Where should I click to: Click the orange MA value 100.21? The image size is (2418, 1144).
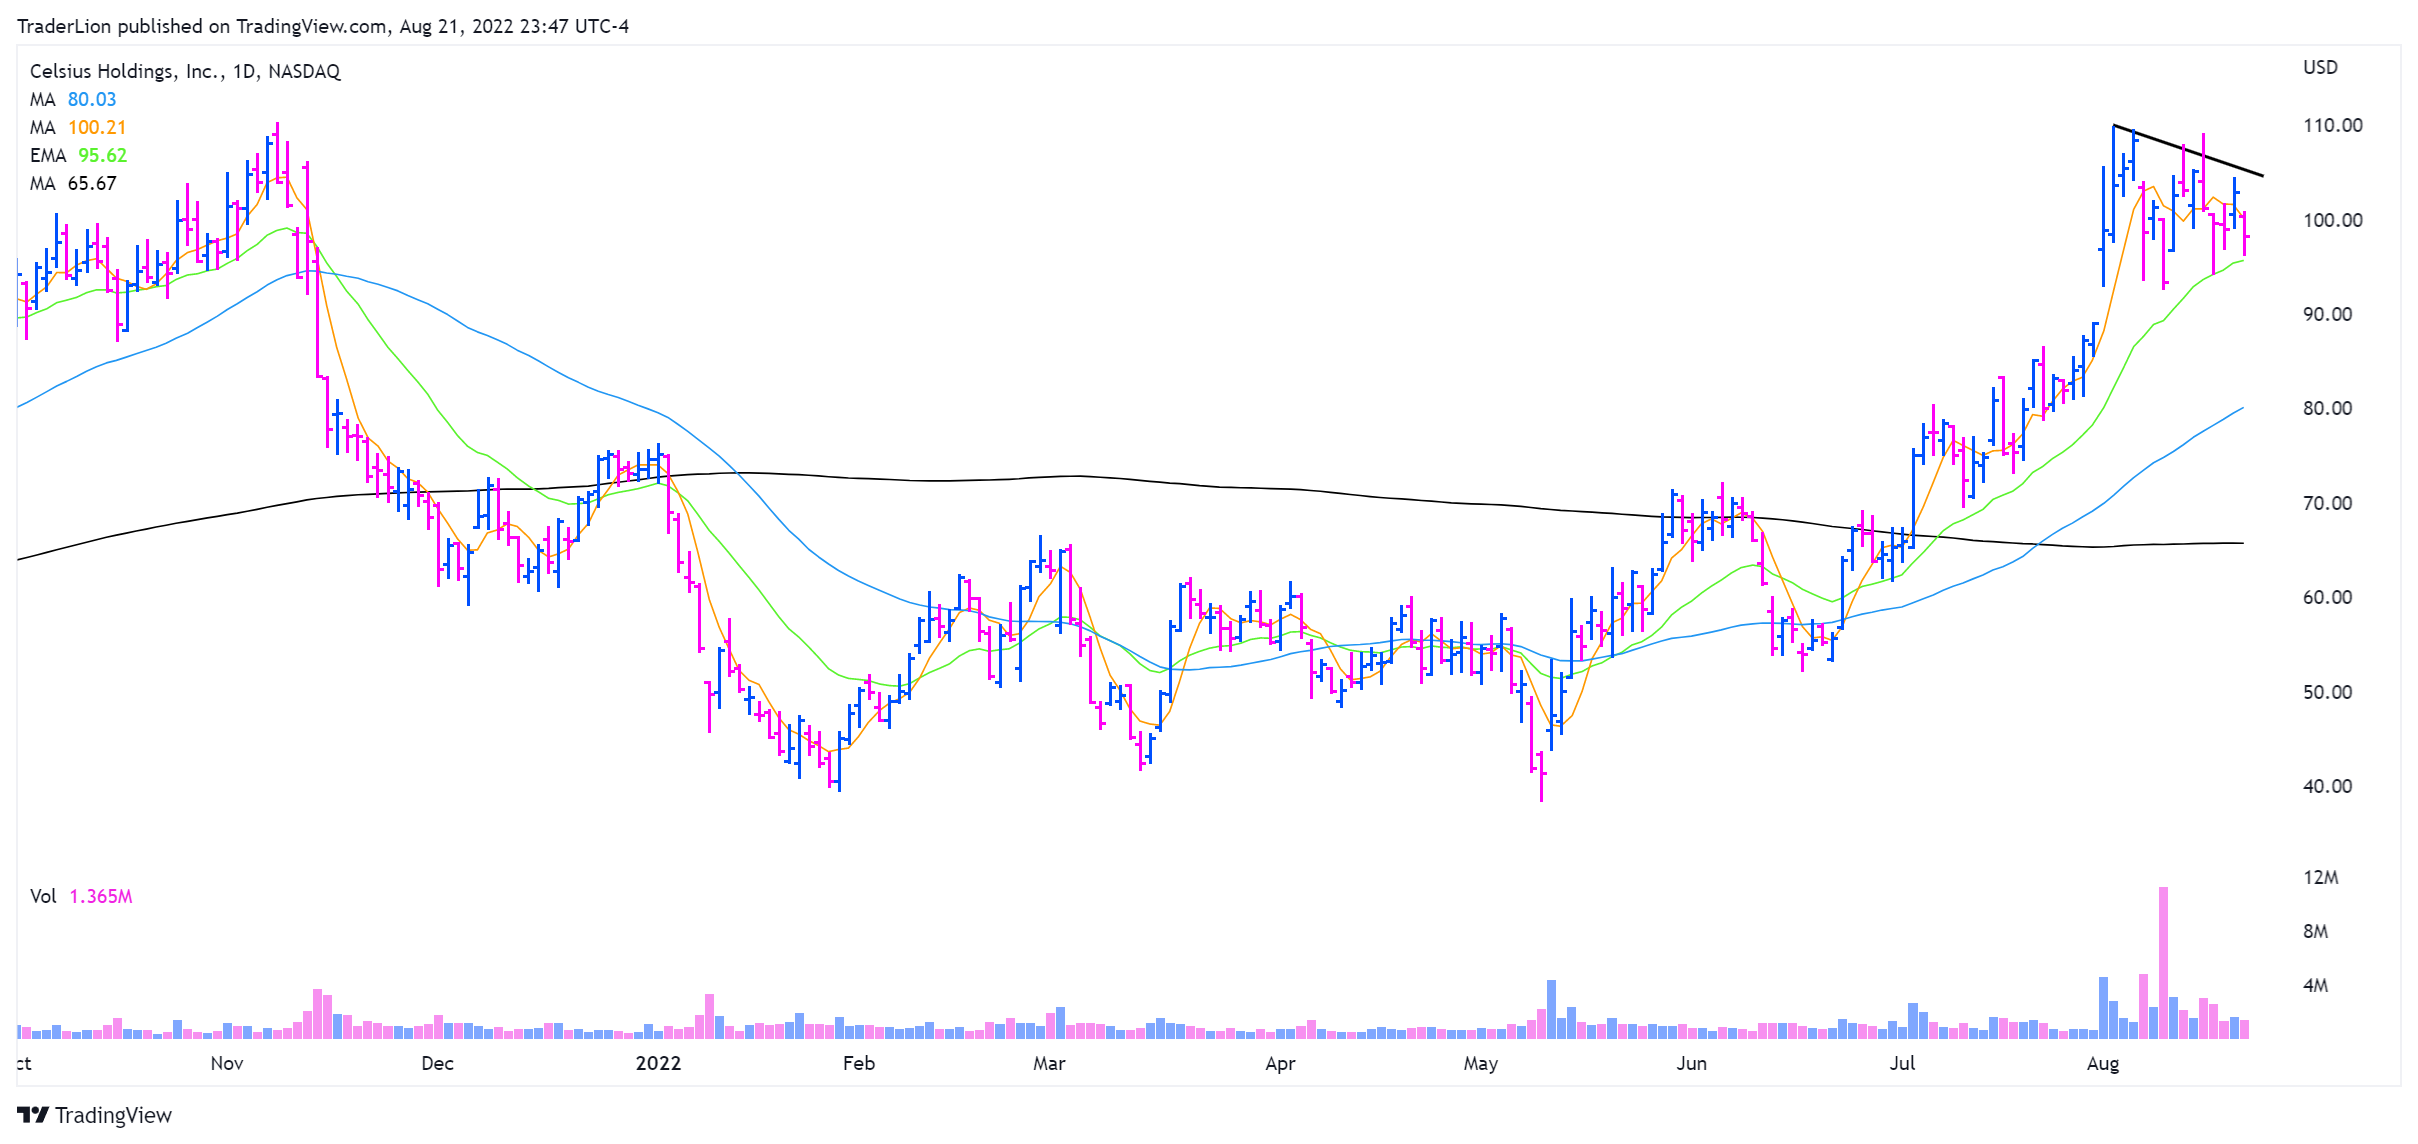[97, 127]
